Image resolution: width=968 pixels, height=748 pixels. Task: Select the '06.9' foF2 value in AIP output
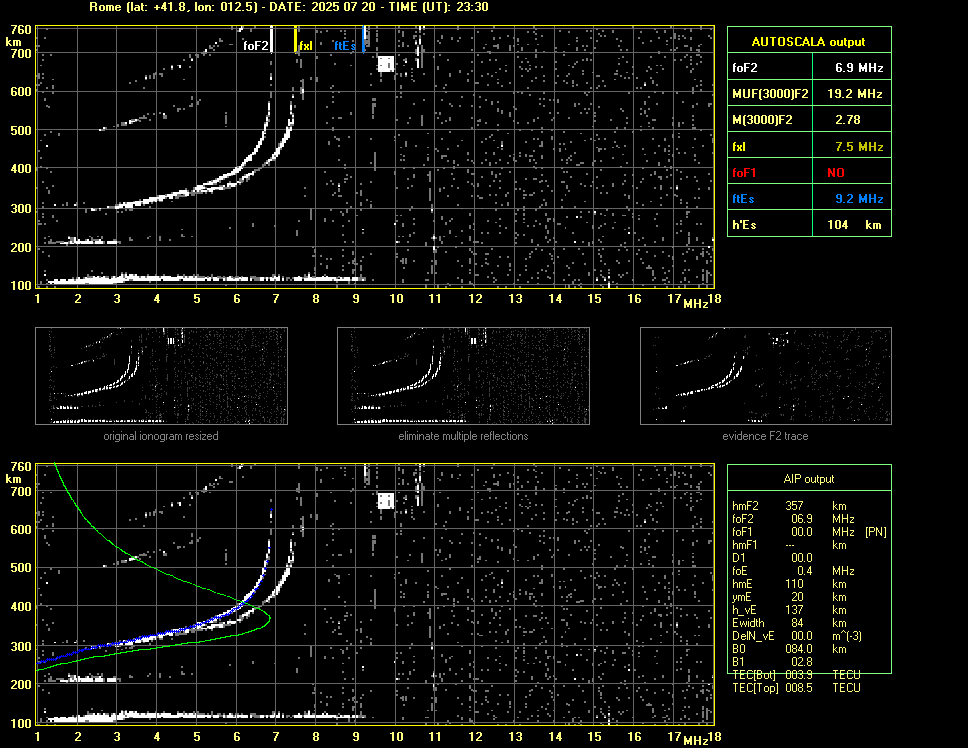coord(802,519)
